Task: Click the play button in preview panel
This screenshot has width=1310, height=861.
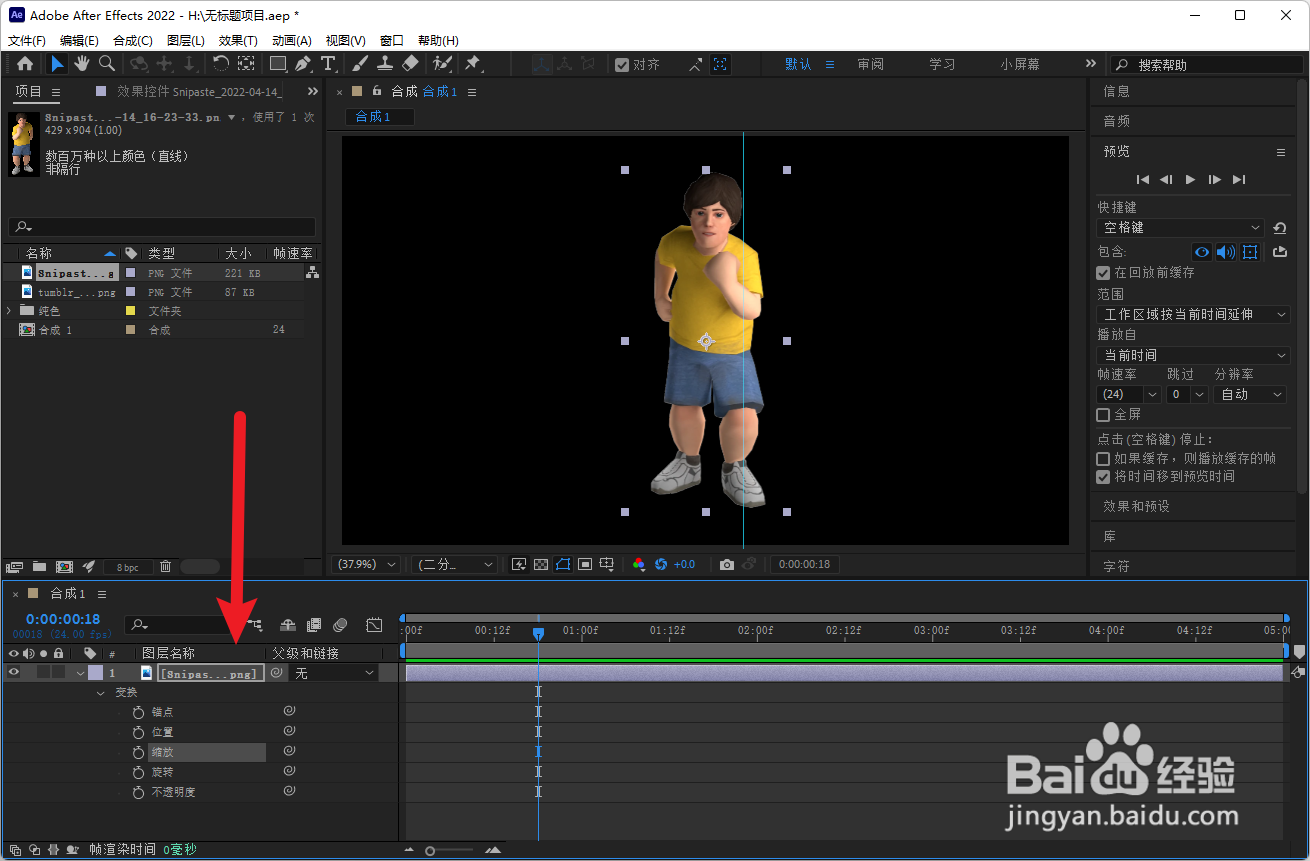Action: point(1190,179)
